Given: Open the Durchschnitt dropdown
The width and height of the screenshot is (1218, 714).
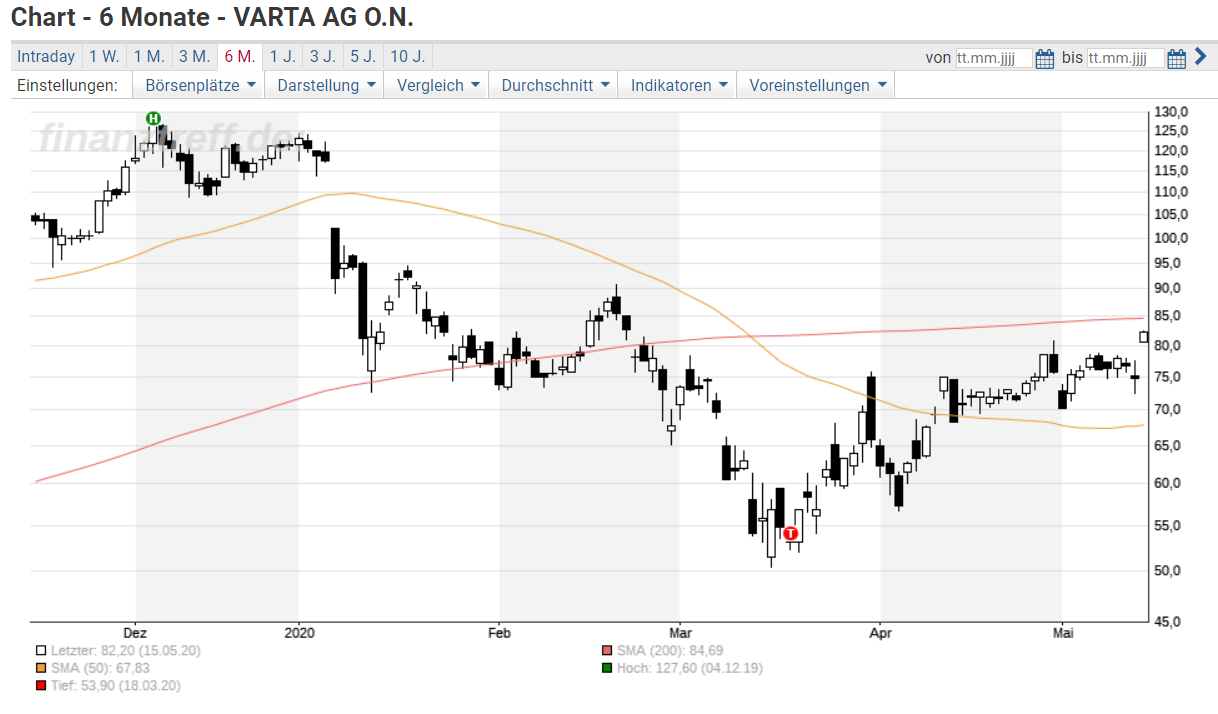Looking at the screenshot, I should (553, 85).
